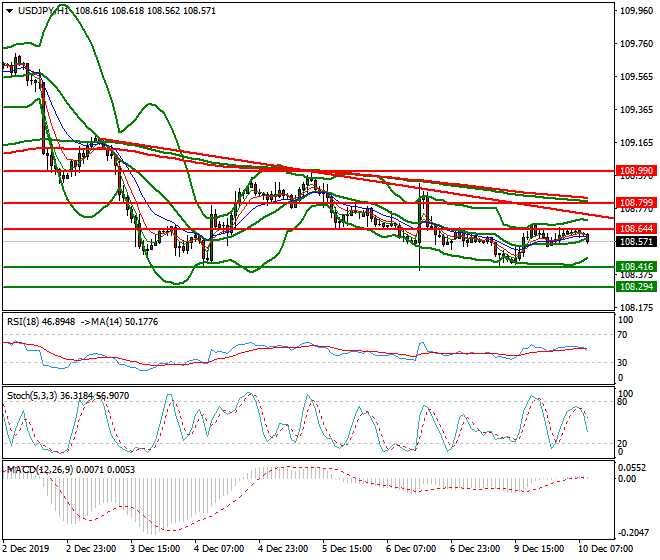Select the red 108.644 price level label

tap(636, 229)
